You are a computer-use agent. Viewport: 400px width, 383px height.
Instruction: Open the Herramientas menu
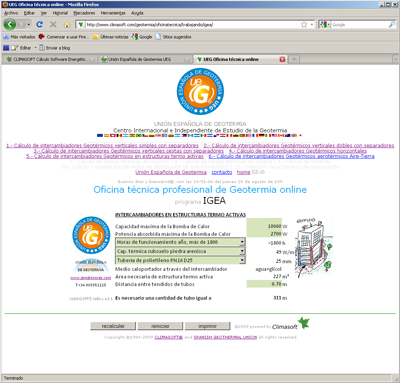(113, 13)
